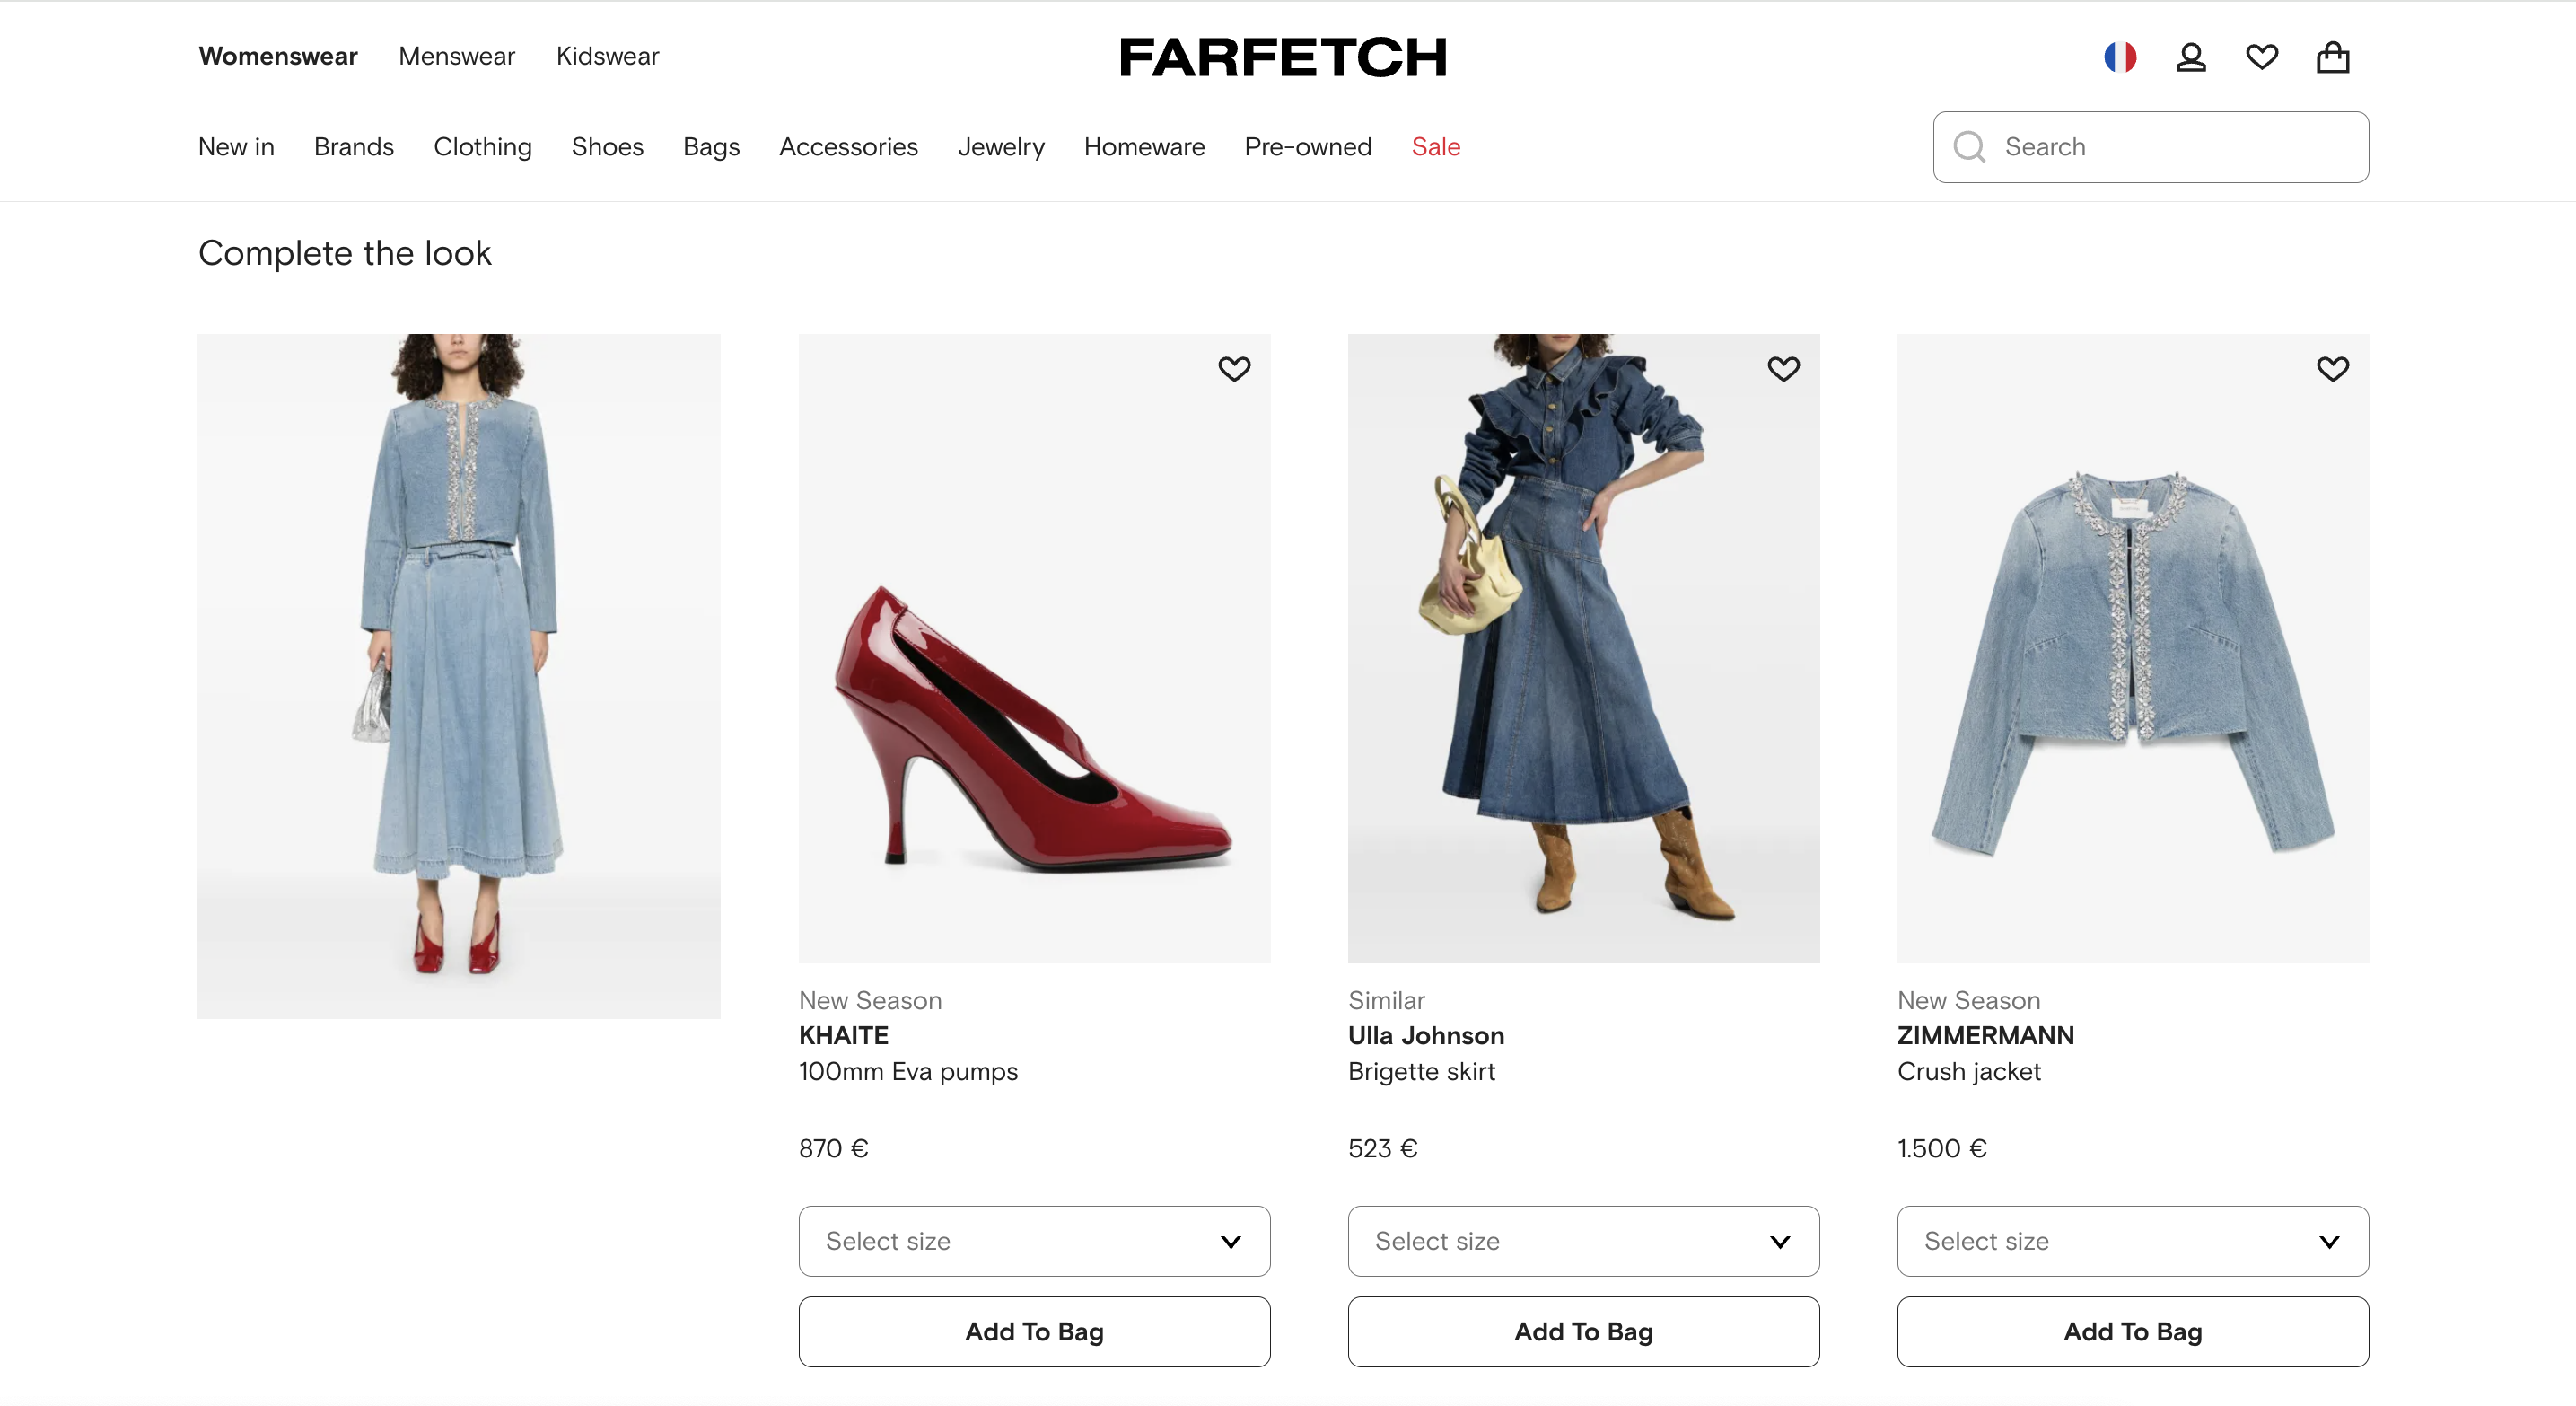The height and width of the screenshot is (1406, 2576).
Task: Favorite the KHAITE Eva pumps
Action: pos(1234,369)
